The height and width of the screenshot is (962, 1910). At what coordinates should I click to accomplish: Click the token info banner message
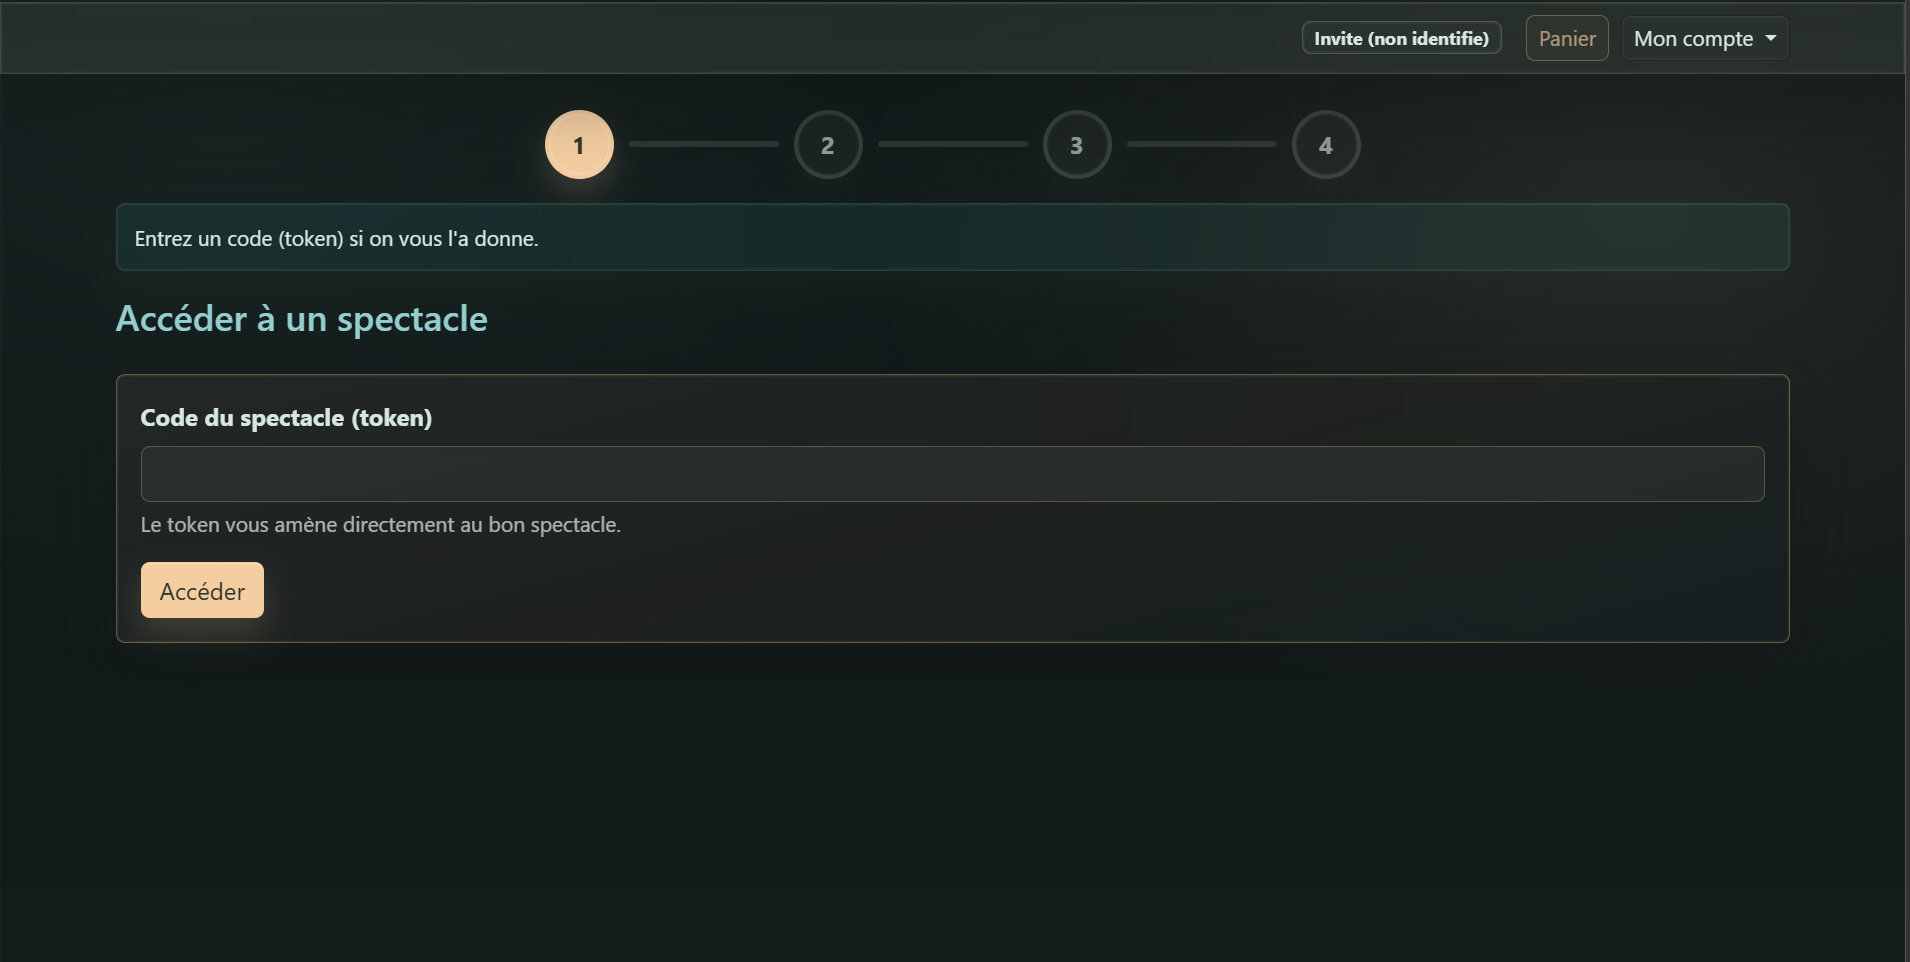[x=337, y=238]
